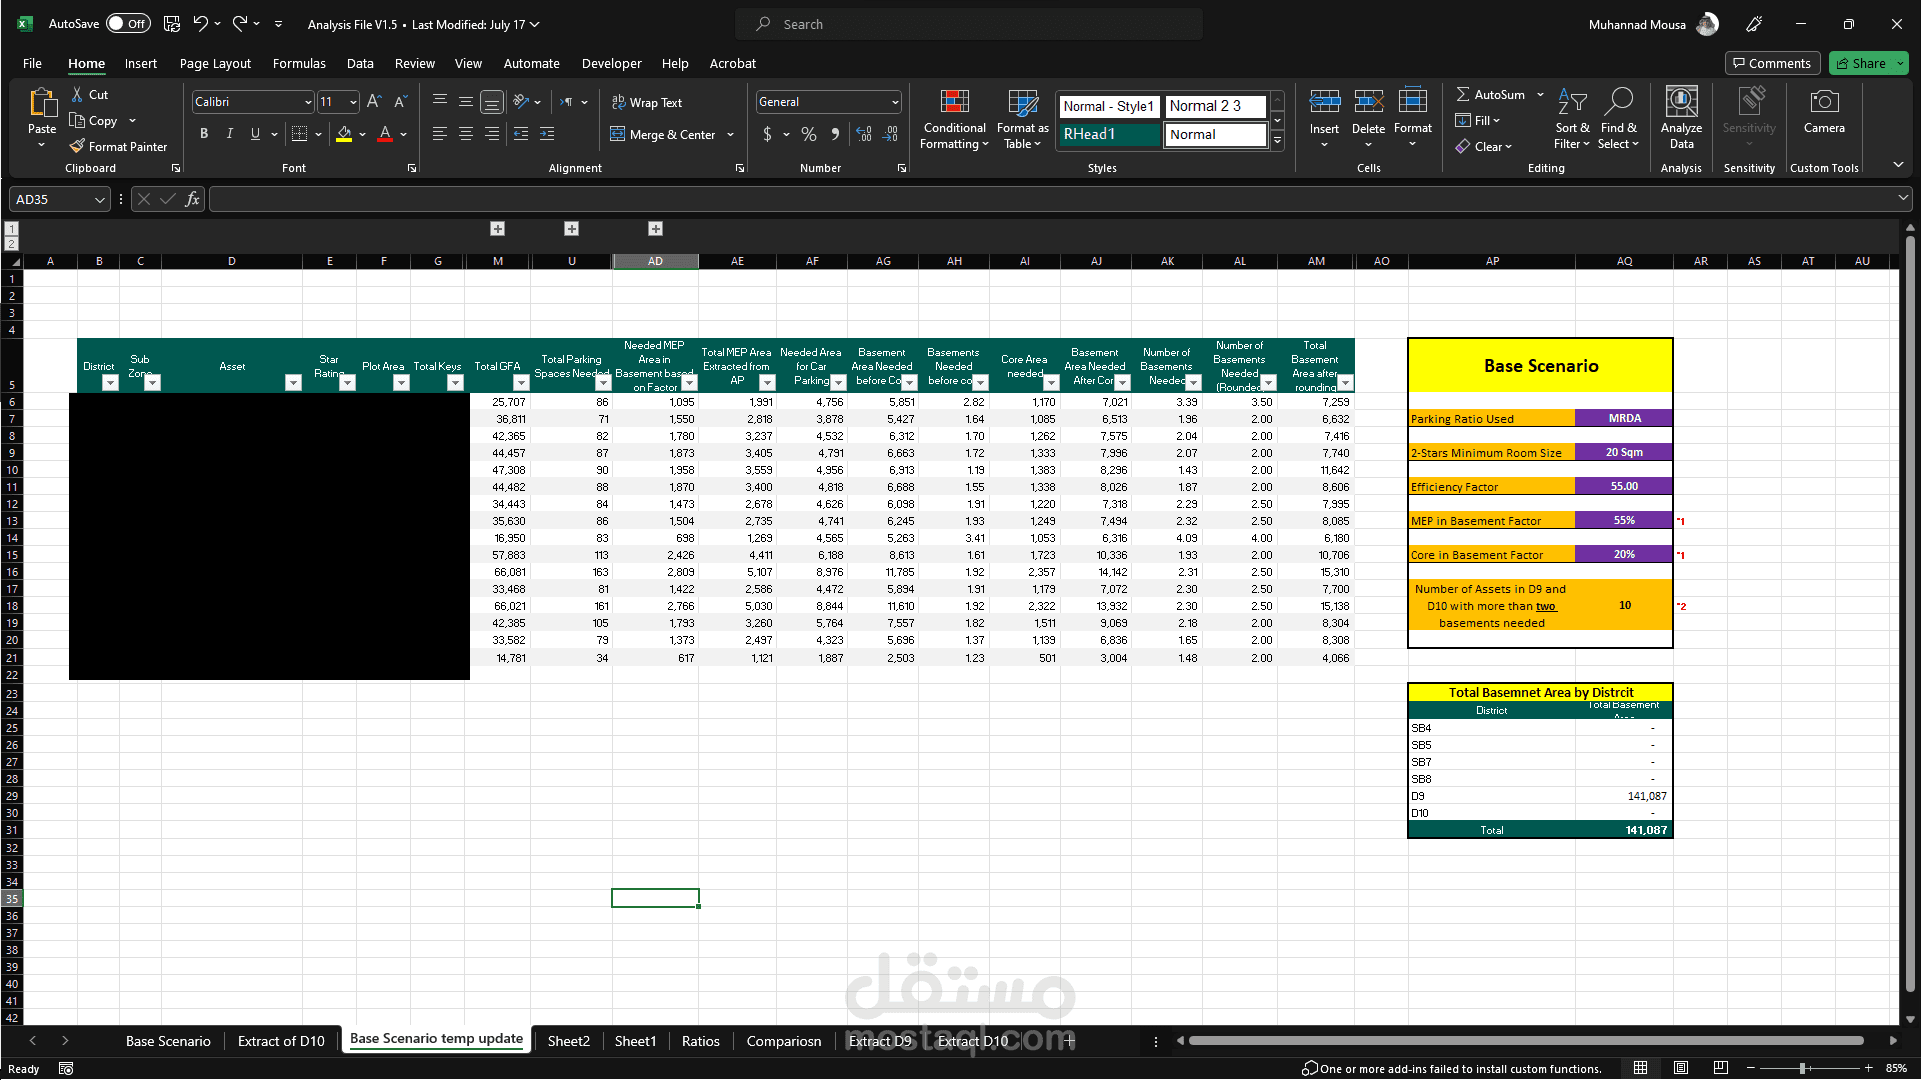Viewport: 1921px width, 1080px height.
Task: Apply the yellow Fill Color swatch
Action: tap(344, 134)
